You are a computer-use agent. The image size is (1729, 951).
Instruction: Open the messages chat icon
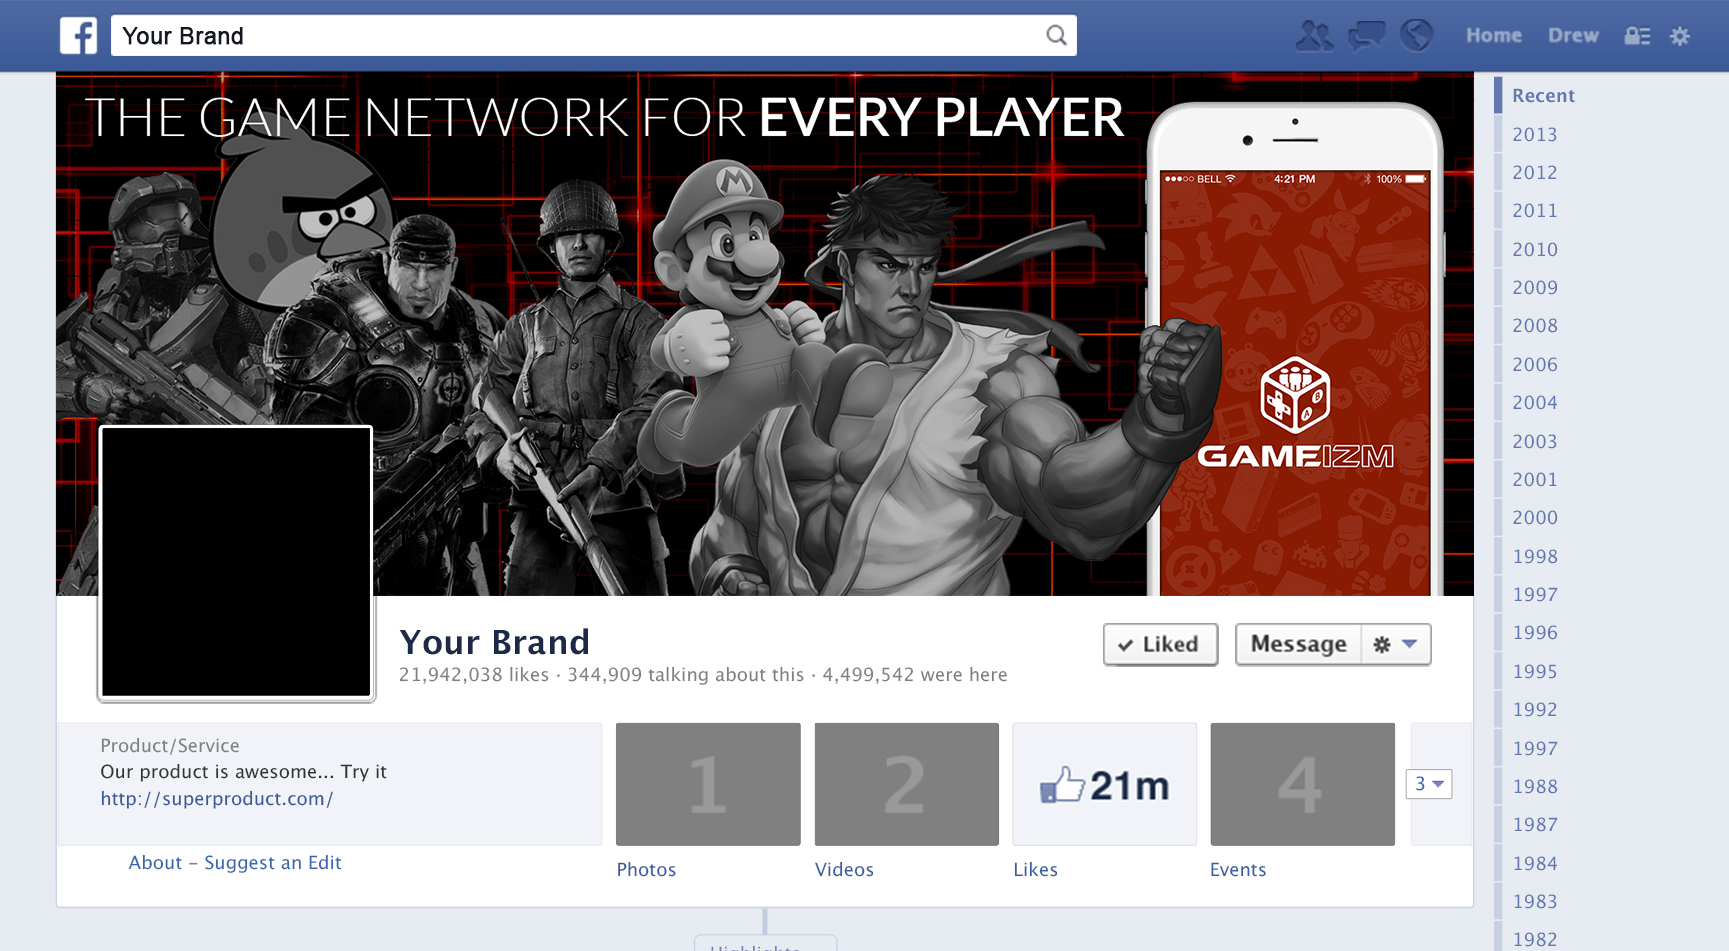pyautogui.click(x=1366, y=36)
